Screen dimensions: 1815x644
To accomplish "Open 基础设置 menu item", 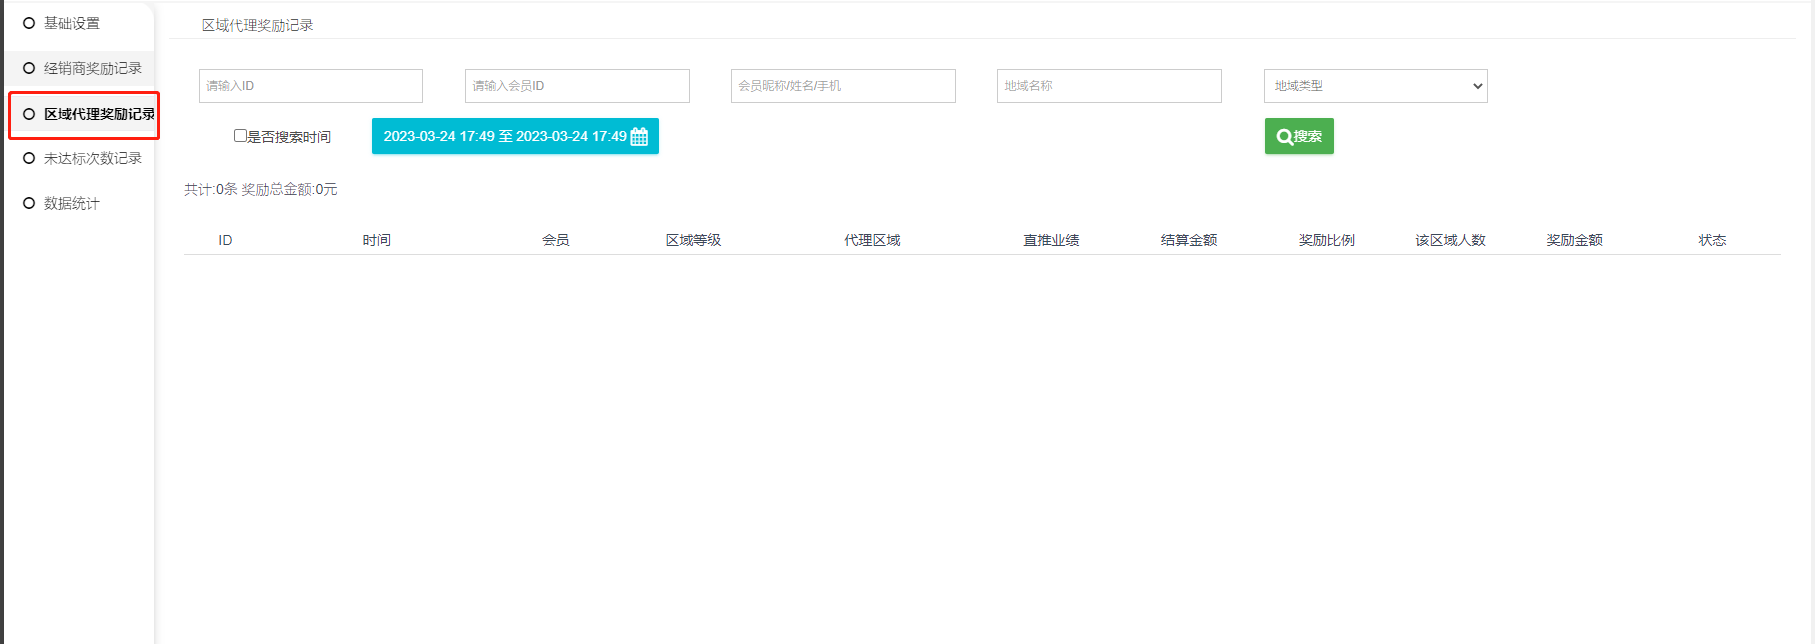I will click(x=72, y=23).
